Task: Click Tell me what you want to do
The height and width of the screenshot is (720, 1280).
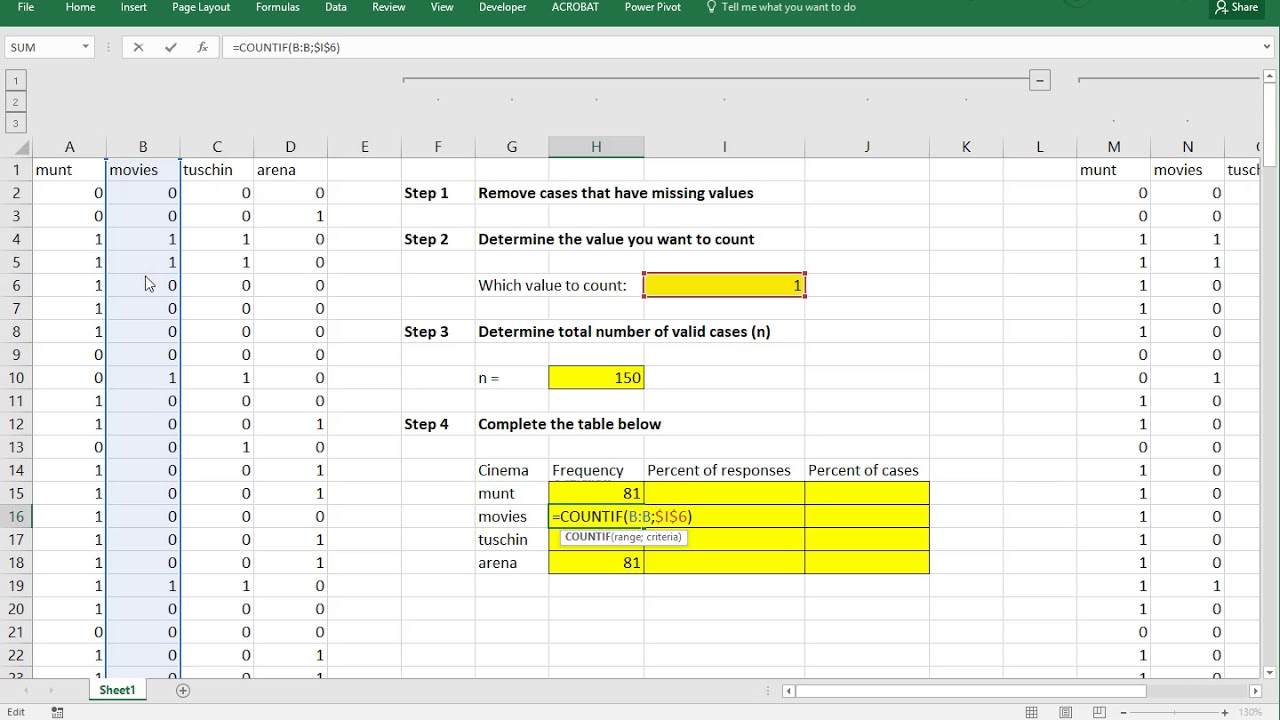Action: [x=788, y=7]
